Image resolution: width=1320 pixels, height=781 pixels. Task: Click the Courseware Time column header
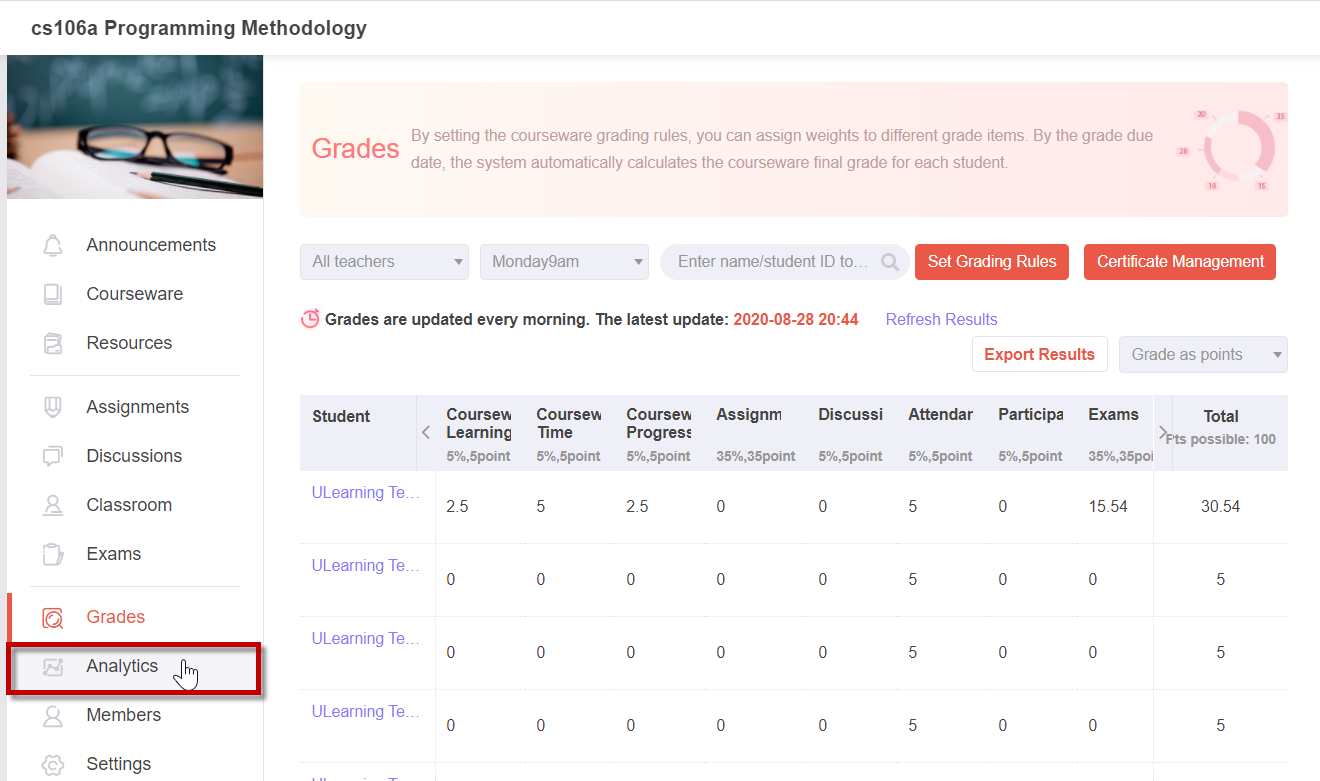point(569,423)
